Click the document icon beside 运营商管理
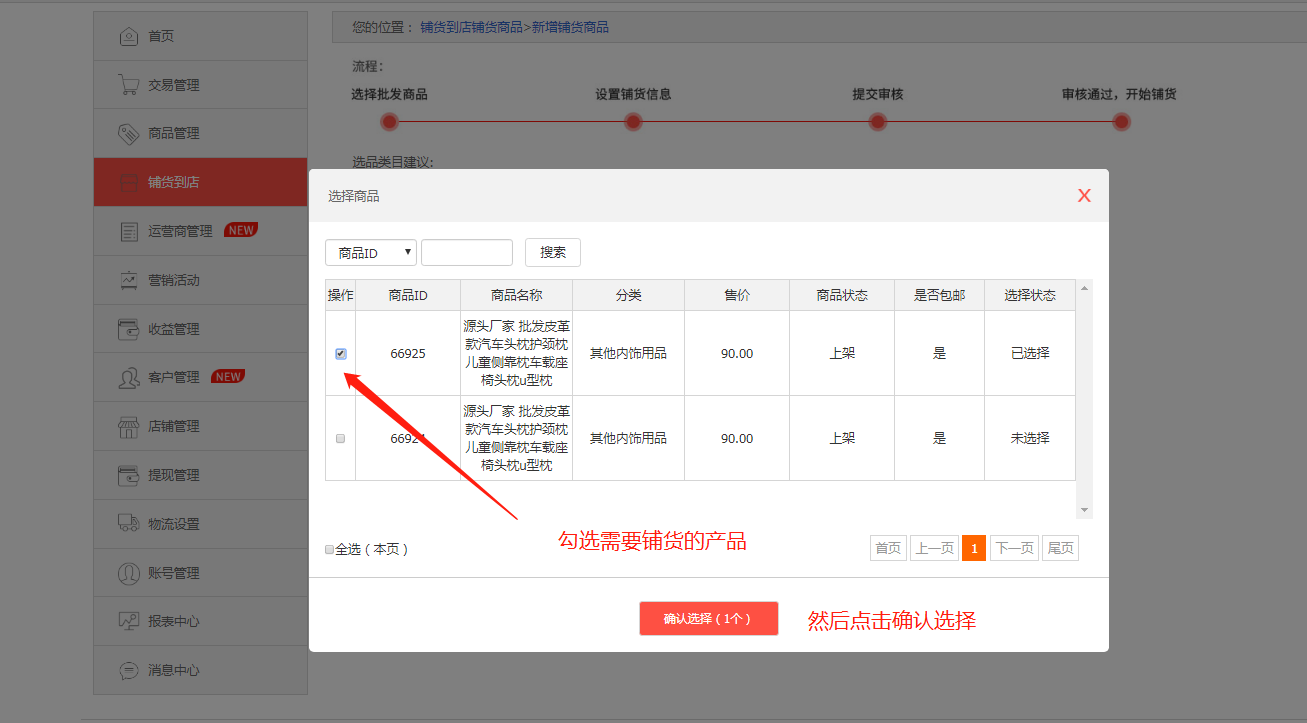This screenshot has height=723, width=1307. [x=128, y=230]
